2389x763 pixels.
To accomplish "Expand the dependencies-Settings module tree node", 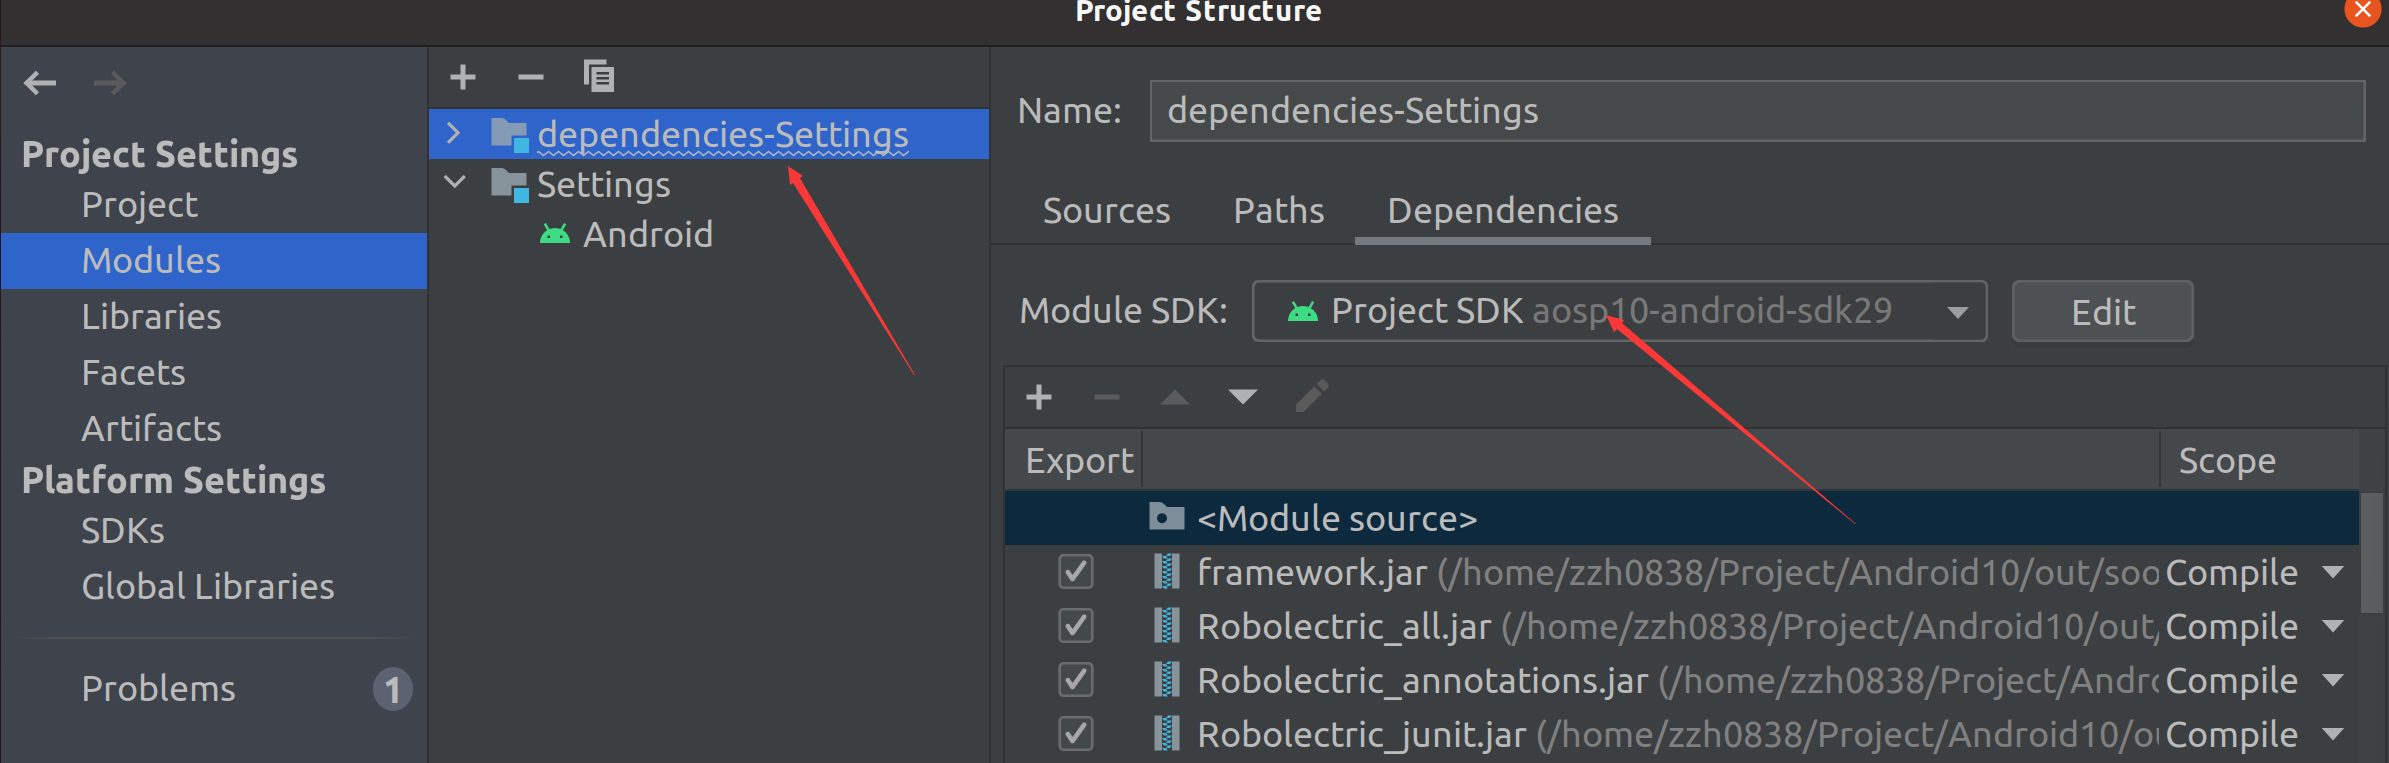I will [454, 133].
